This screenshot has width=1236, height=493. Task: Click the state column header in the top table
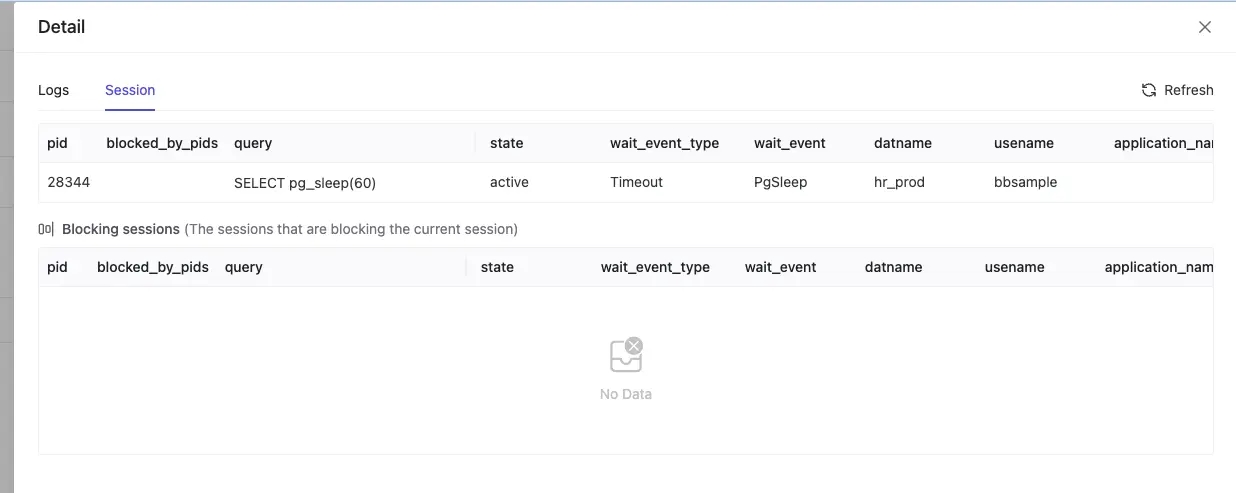(507, 143)
